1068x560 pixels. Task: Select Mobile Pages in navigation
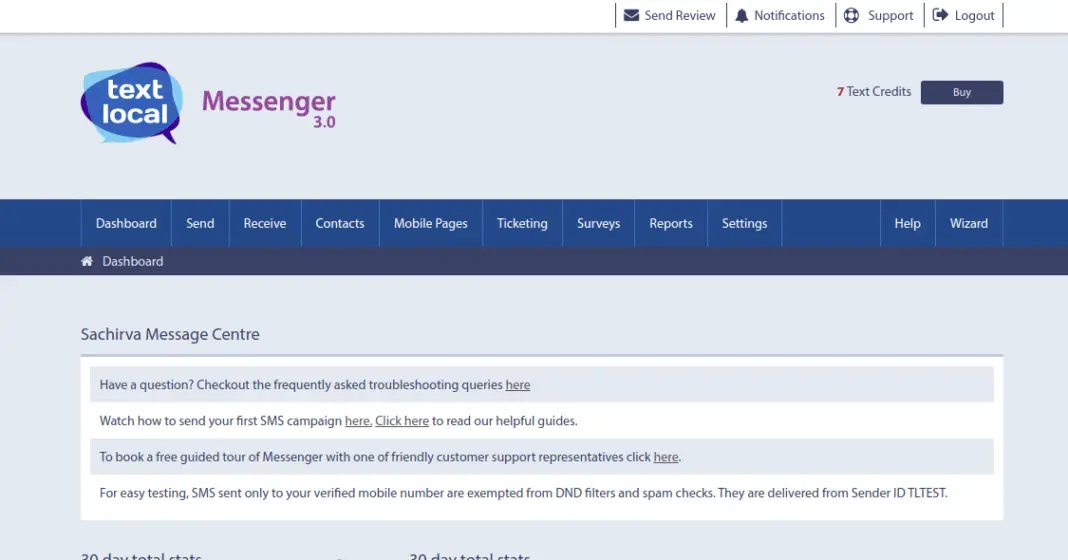tap(431, 223)
